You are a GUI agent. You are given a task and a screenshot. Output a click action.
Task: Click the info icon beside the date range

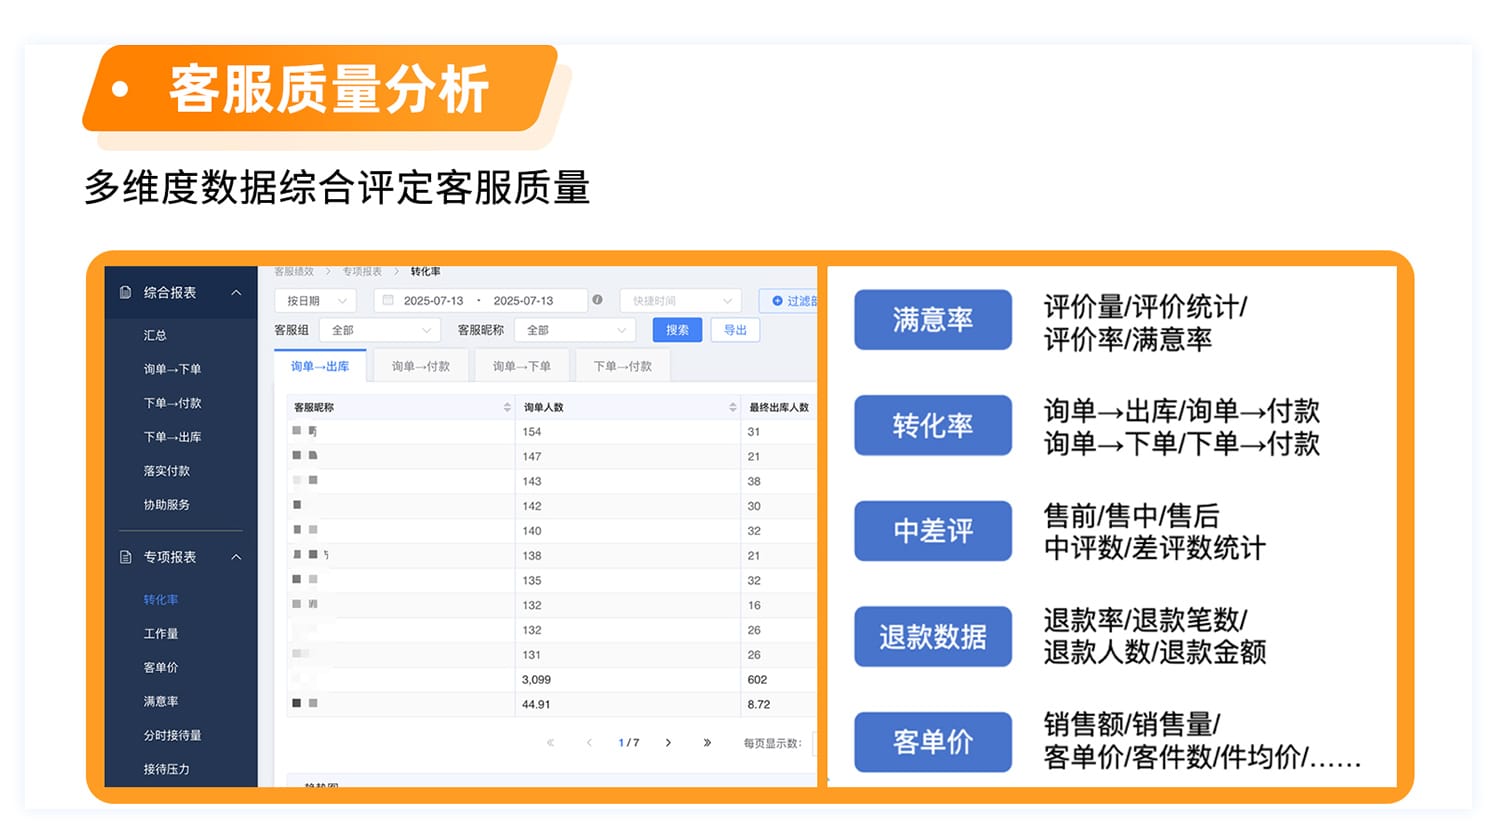pos(597,300)
